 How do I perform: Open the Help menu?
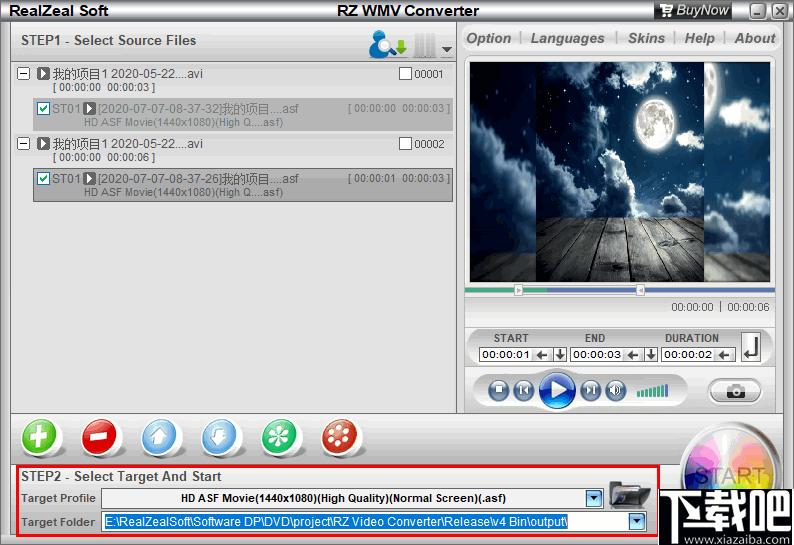(x=699, y=38)
